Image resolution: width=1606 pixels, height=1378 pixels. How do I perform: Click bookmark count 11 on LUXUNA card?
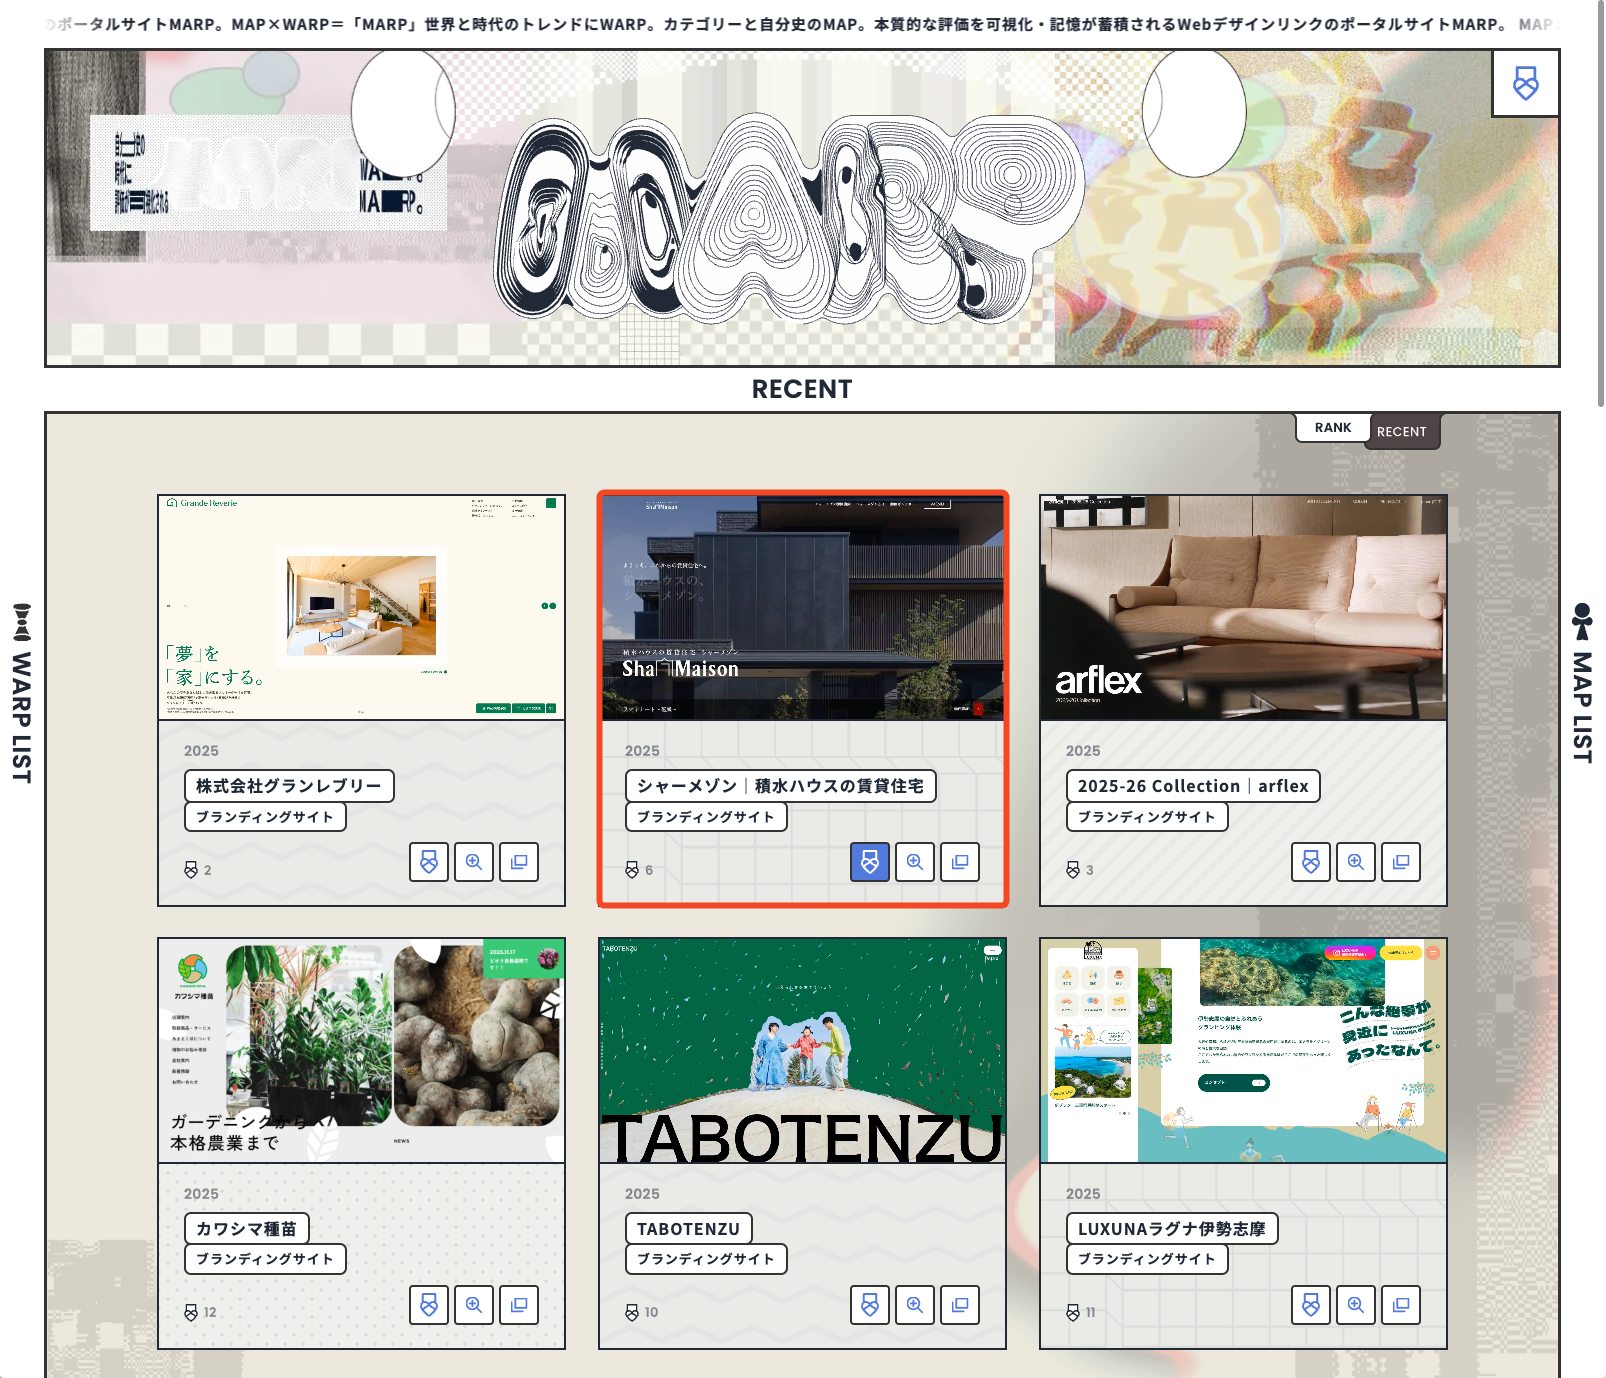tap(1081, 1312)
